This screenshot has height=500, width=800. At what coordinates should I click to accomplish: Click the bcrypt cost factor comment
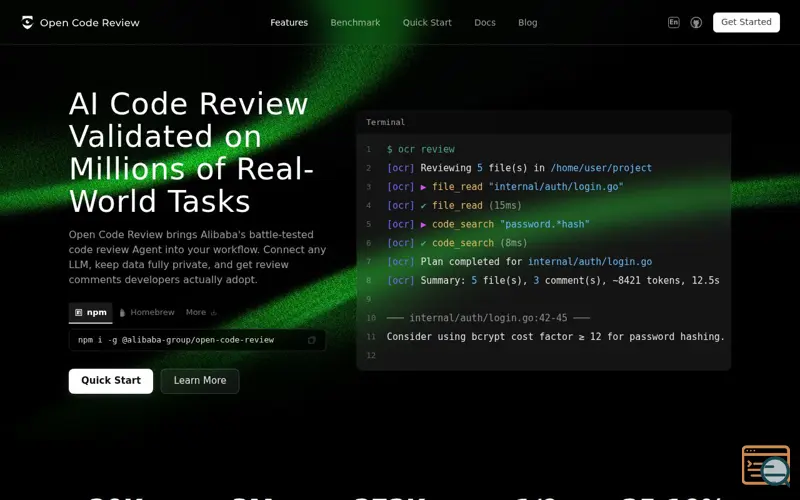coord(556,337)
